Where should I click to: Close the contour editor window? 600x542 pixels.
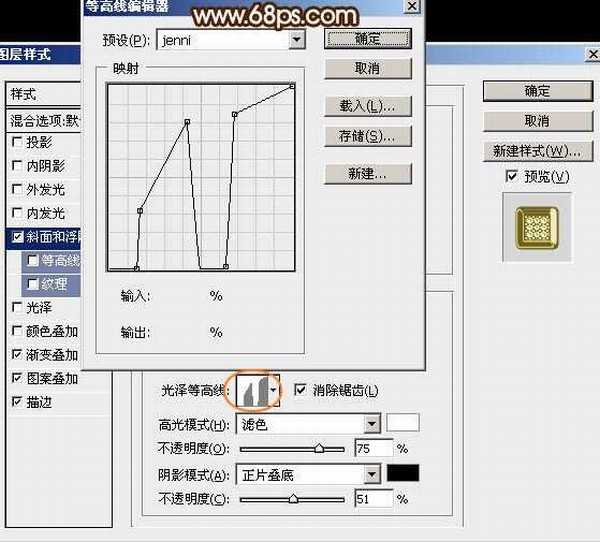(412, 6)
